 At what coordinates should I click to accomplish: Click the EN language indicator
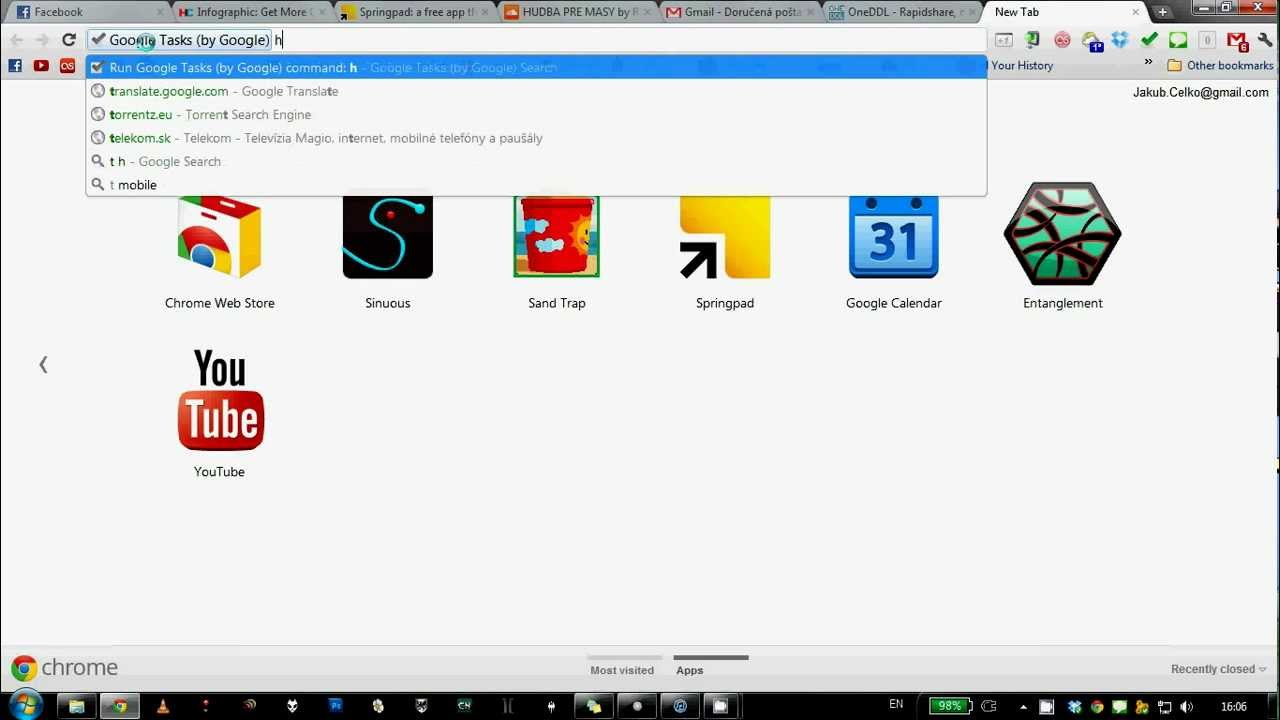[x=896, y=704]
